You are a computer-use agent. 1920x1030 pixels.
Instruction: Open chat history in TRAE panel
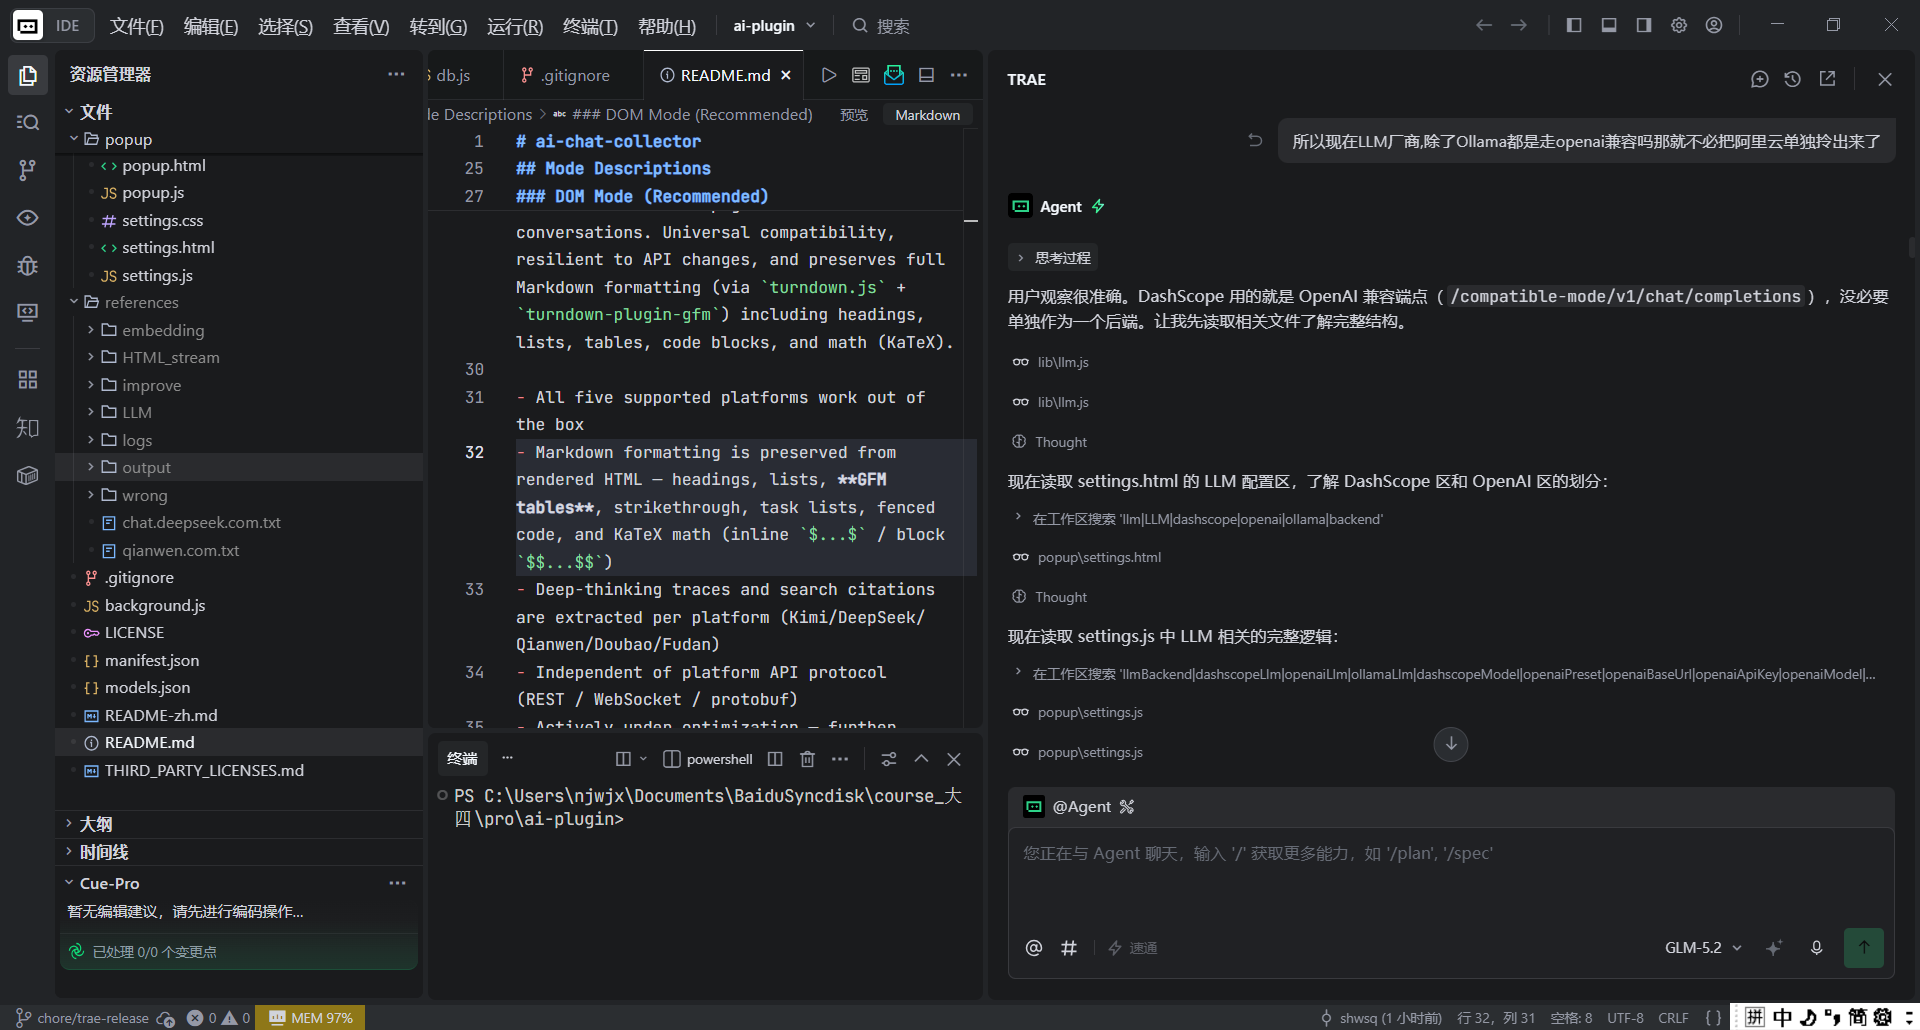point(1793,79)
